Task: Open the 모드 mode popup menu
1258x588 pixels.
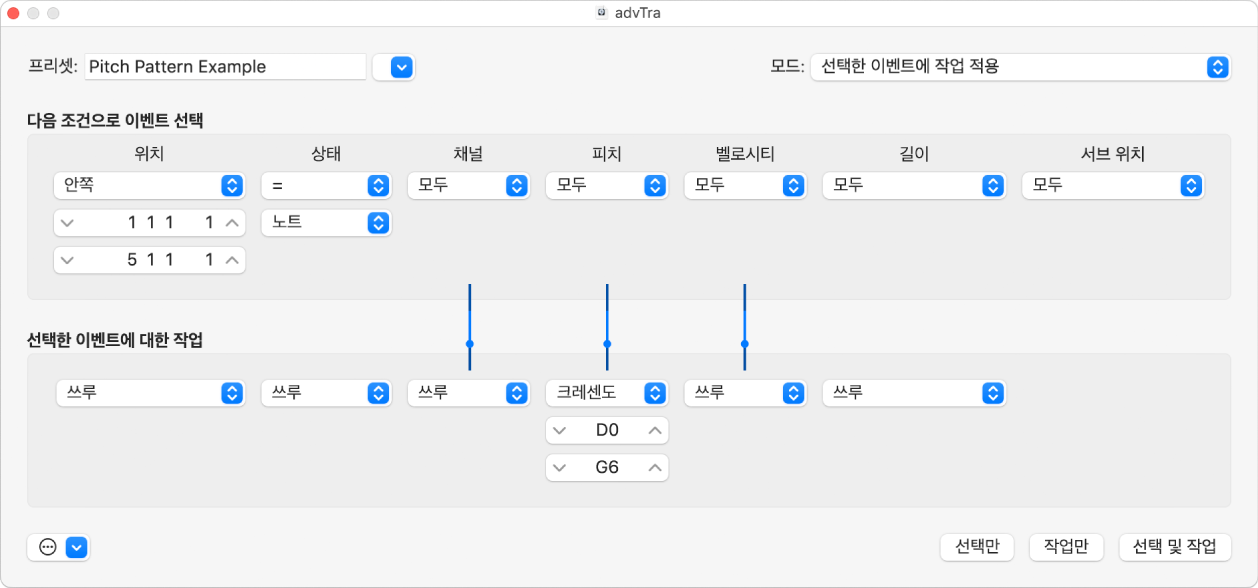Action: coord(1020,67)
